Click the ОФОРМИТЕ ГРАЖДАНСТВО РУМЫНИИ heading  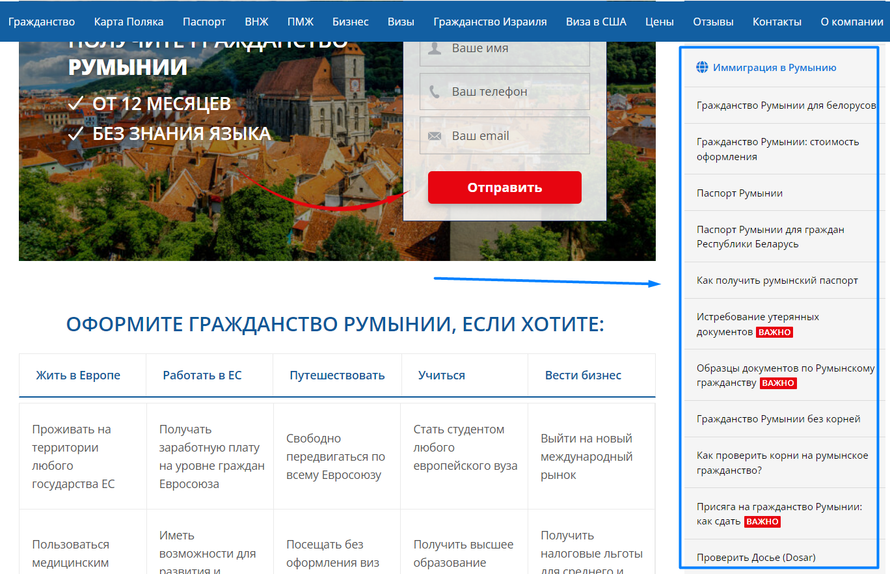[x=335, y=324]
